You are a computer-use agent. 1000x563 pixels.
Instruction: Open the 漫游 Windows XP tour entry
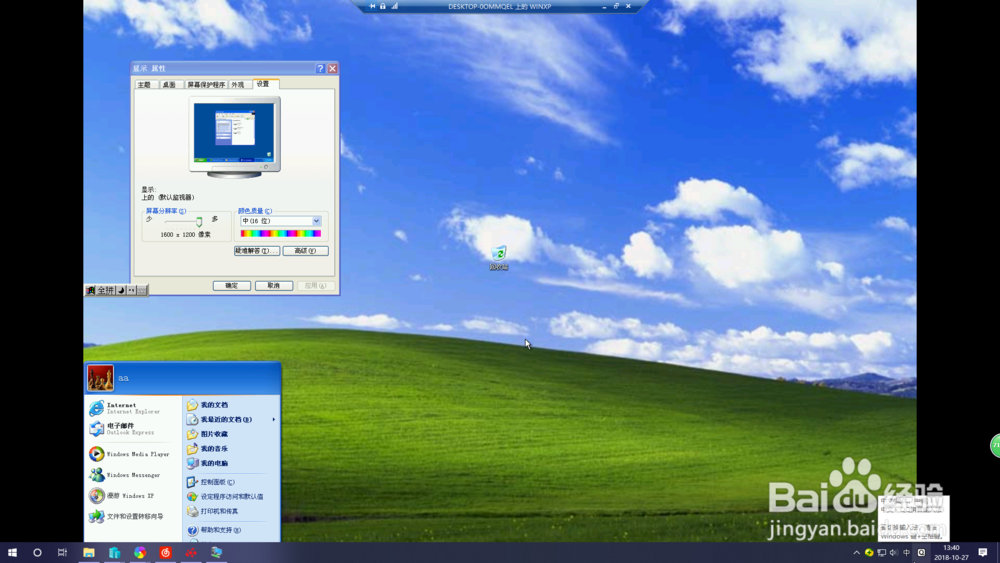pos(121,495)
